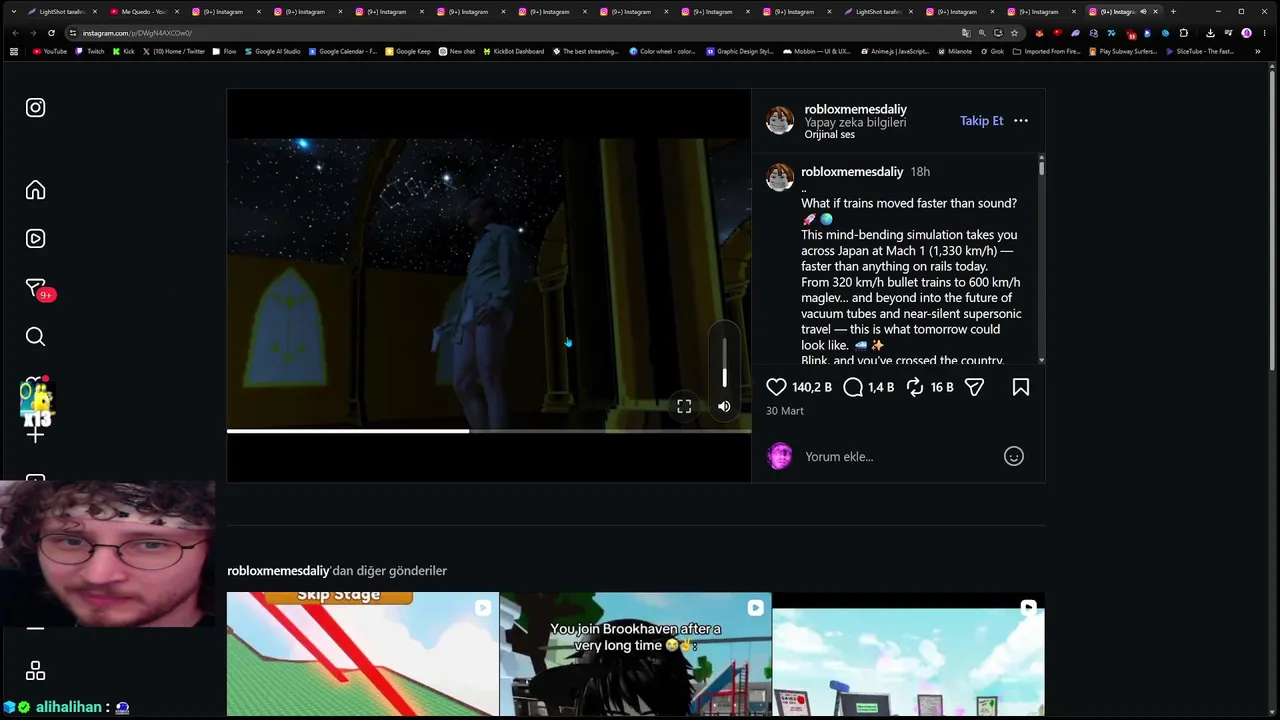Screen dimensions: 1280x720
Task: Open the Brookhaven reel thumbnail
Action: click(x=635, y=654)
